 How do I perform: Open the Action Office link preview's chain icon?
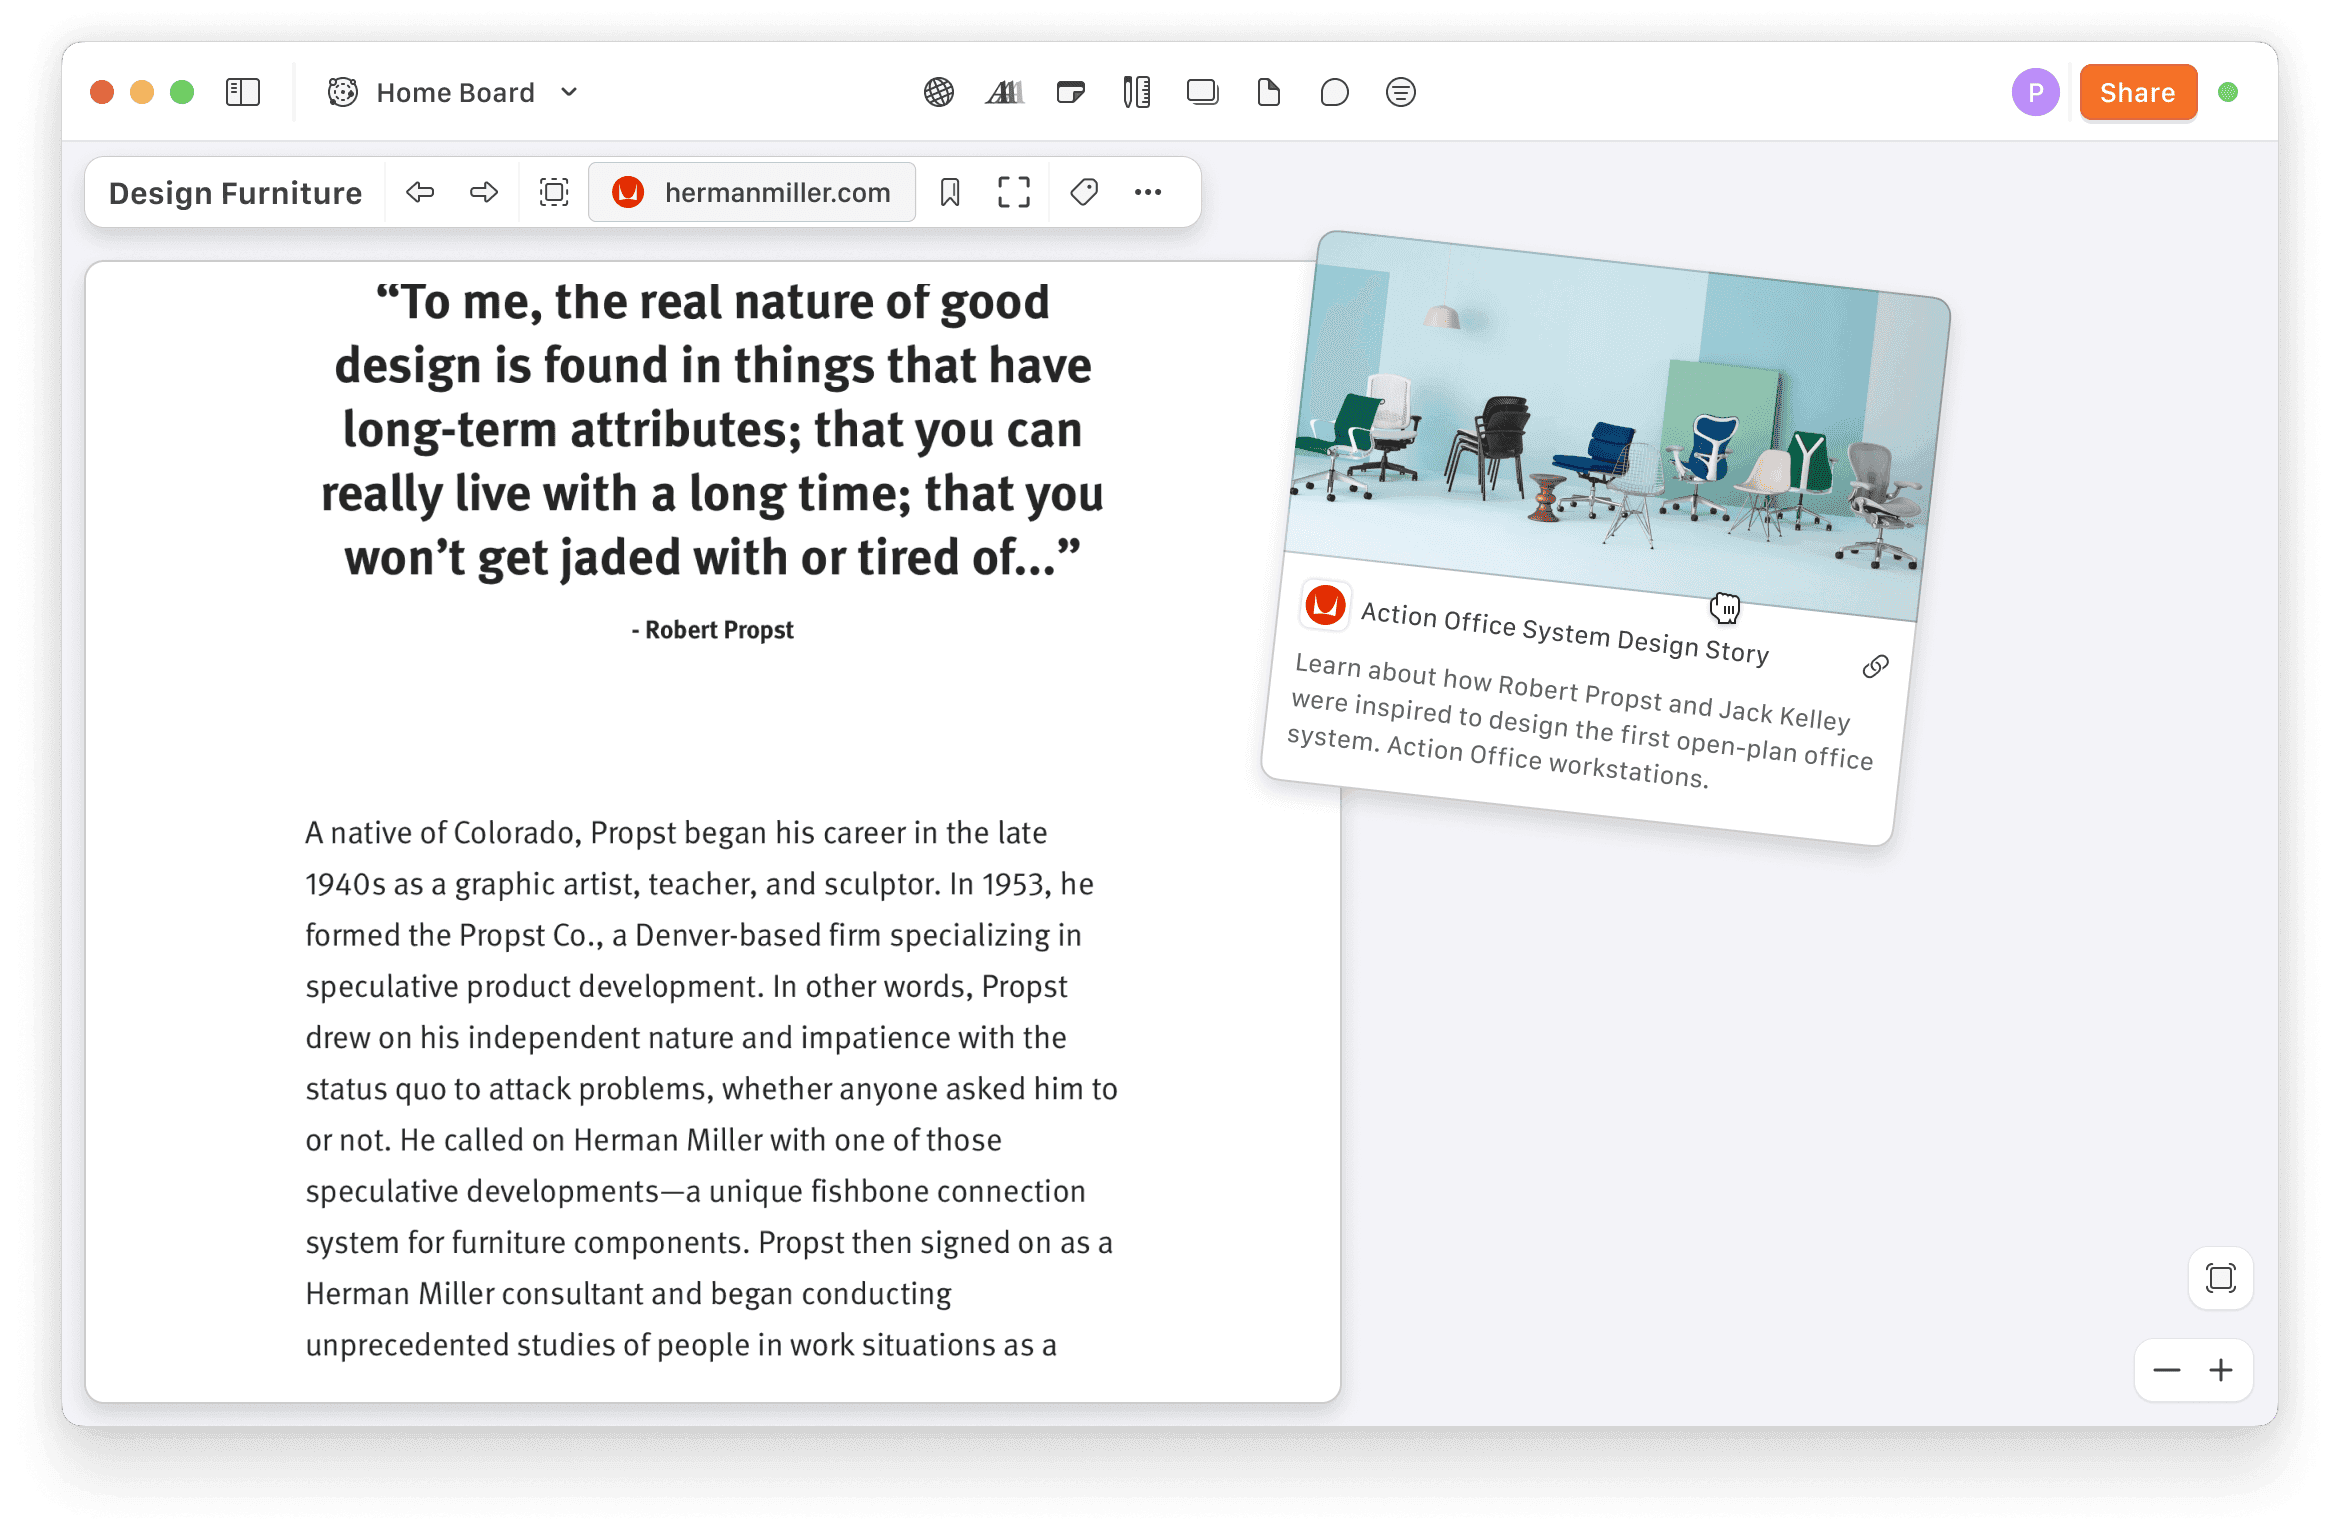point(1875,667)
